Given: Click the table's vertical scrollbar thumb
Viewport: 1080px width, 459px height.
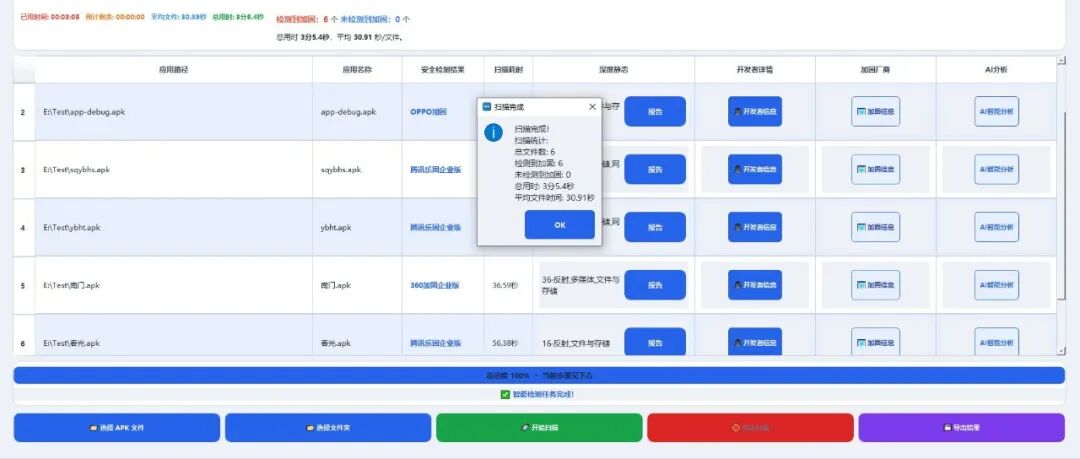Looking at the screenshot, I should click(x=1061, y=205).
